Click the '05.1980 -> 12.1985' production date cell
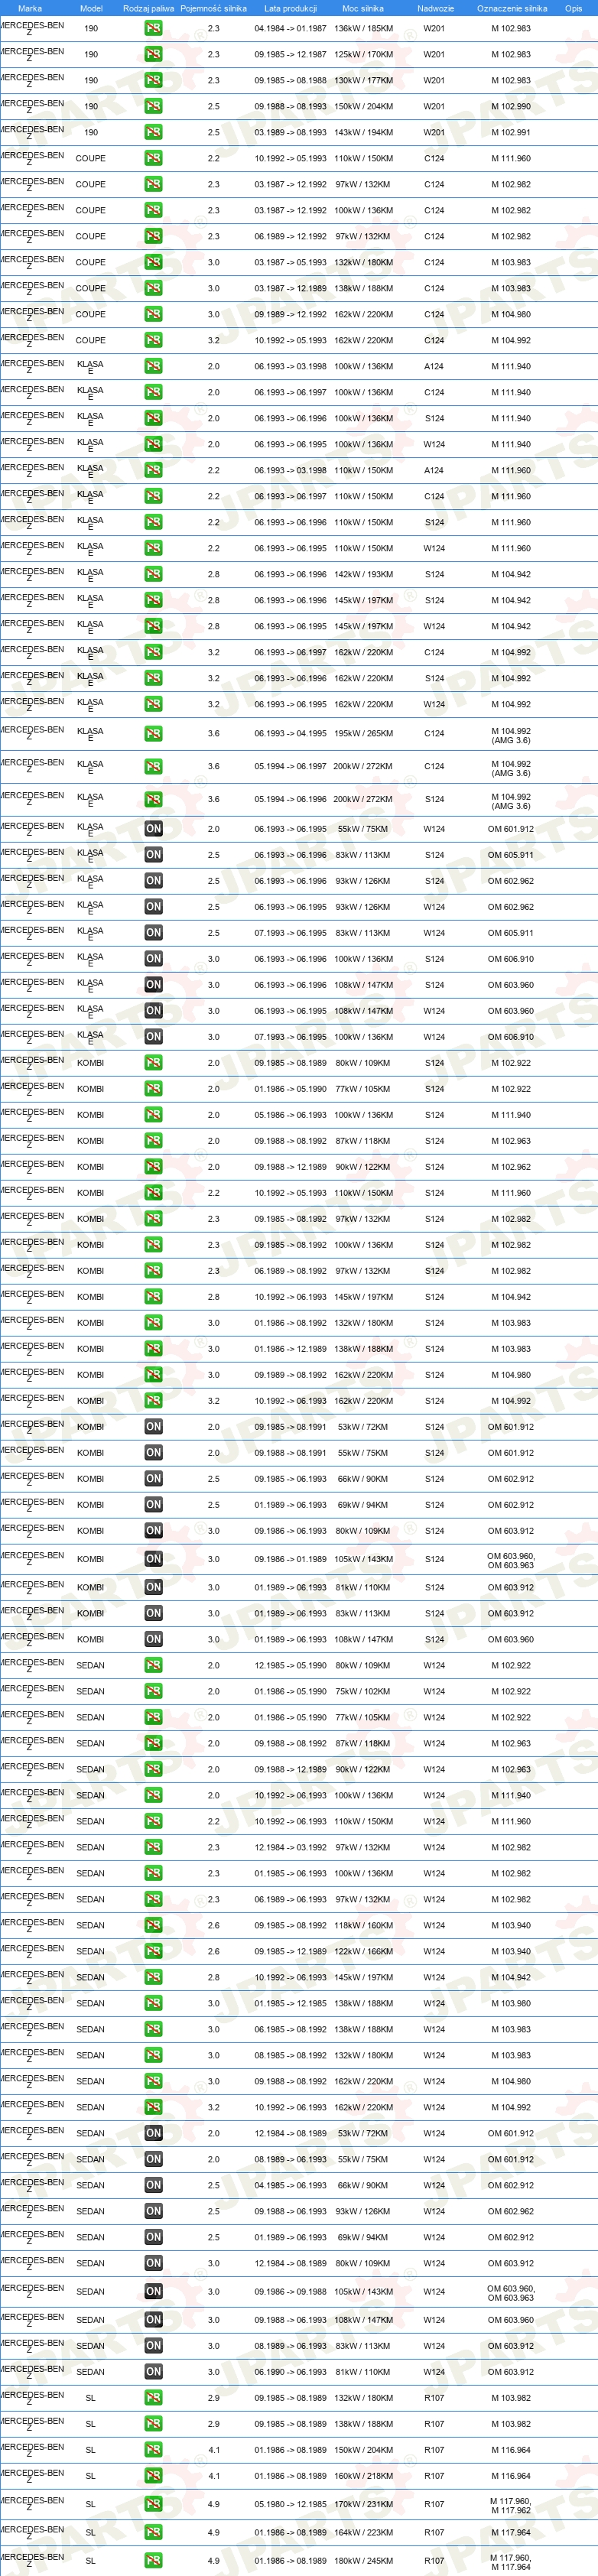 290,2504
